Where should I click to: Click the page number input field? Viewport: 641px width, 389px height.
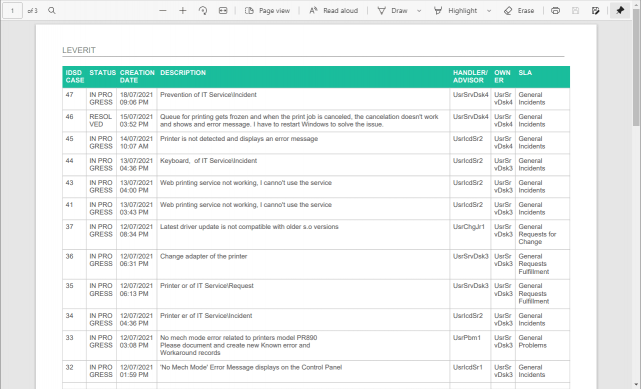click(x=12, y=11)
